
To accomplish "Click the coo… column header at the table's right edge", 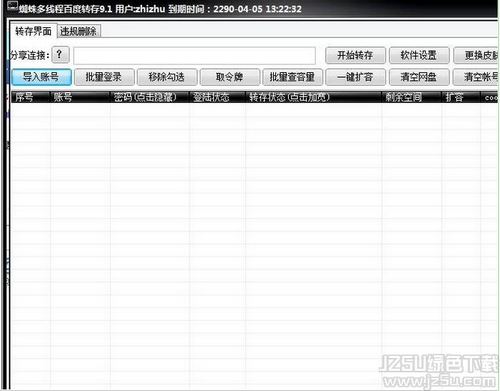I will point(489,97).
